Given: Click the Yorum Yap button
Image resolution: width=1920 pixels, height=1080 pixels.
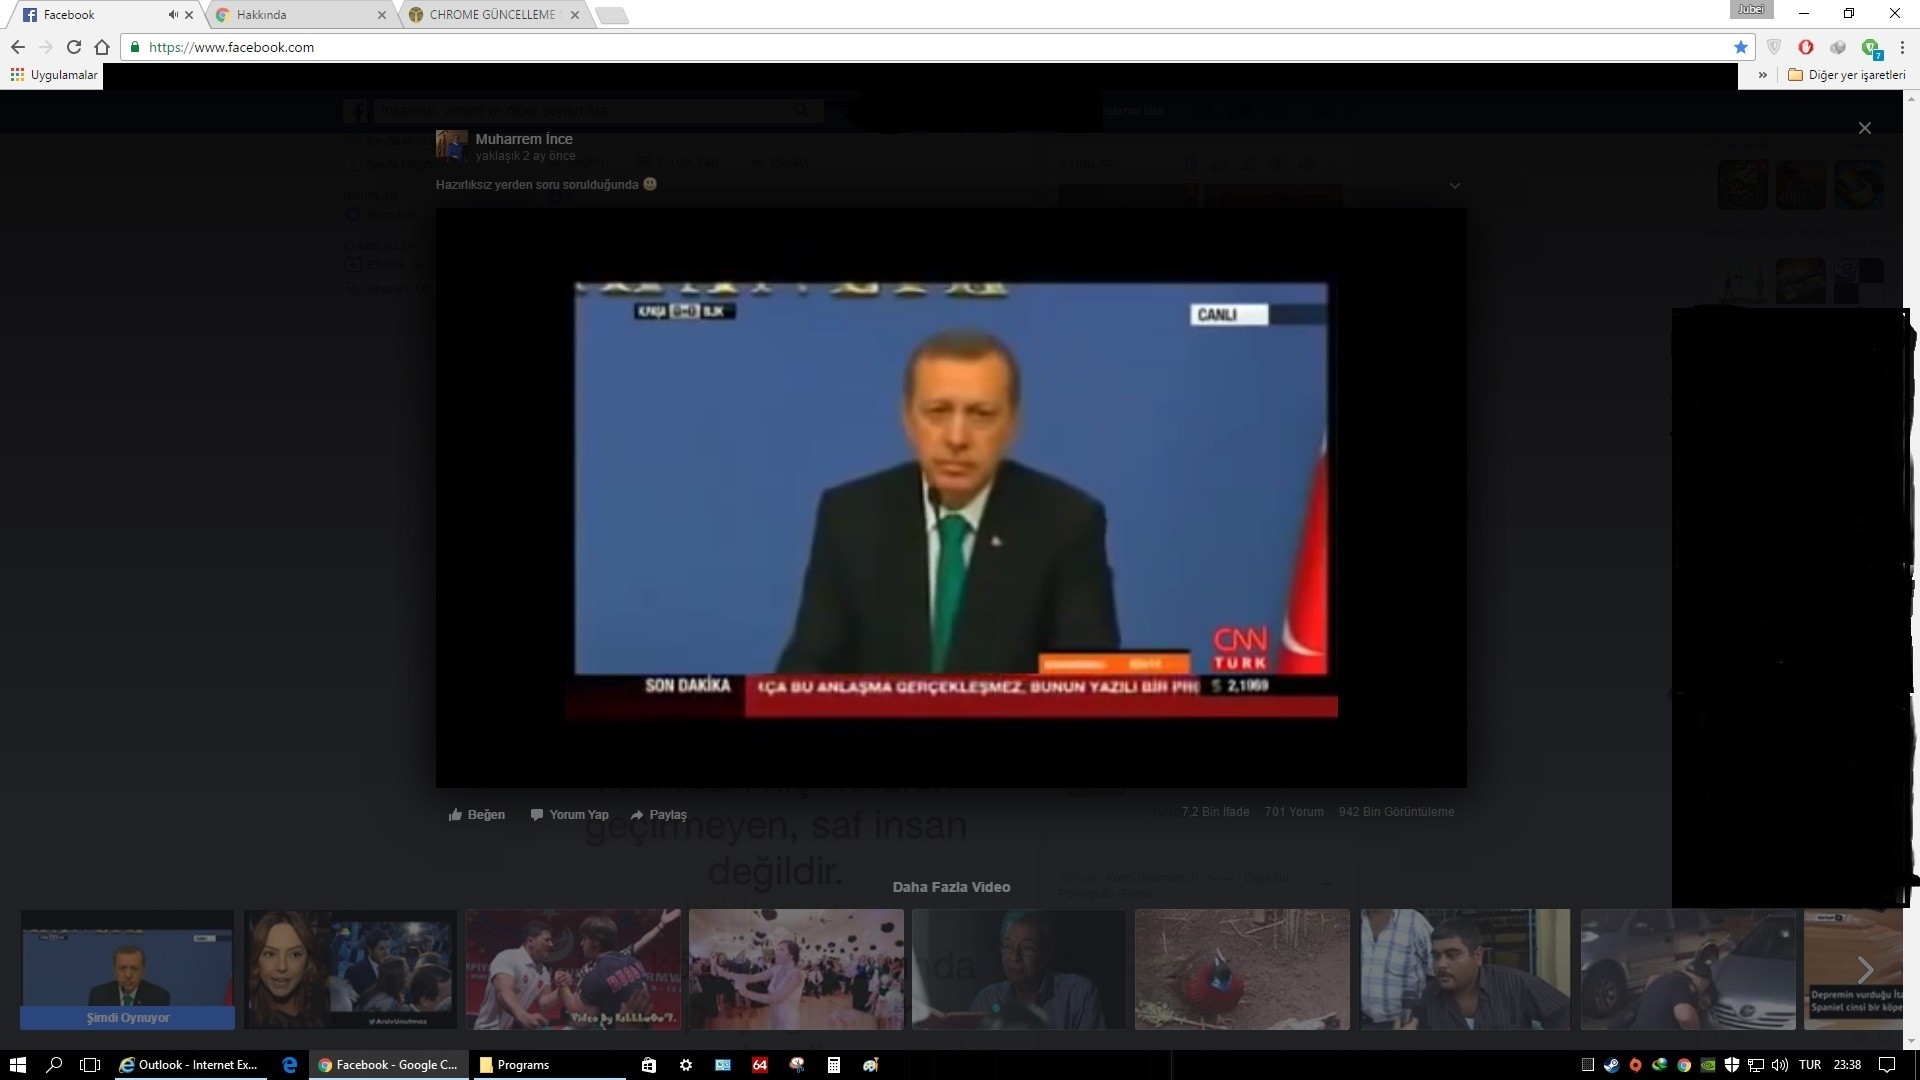Looking at the screenshot, I should [x=569, y=815].
